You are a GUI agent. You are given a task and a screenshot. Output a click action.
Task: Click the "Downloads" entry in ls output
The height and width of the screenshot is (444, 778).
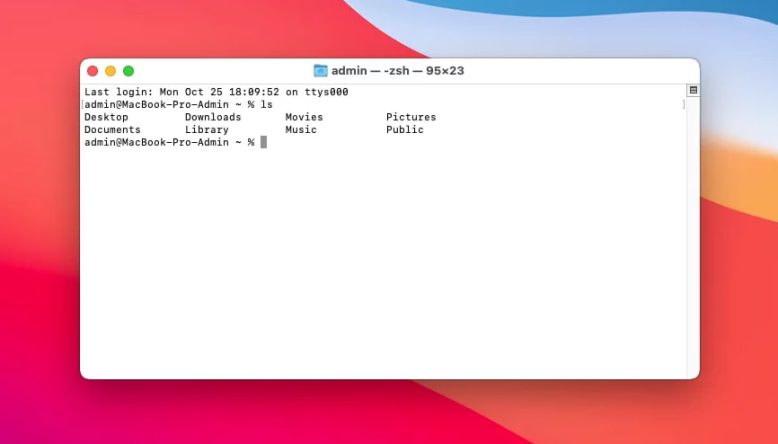[x=213, y=117]
